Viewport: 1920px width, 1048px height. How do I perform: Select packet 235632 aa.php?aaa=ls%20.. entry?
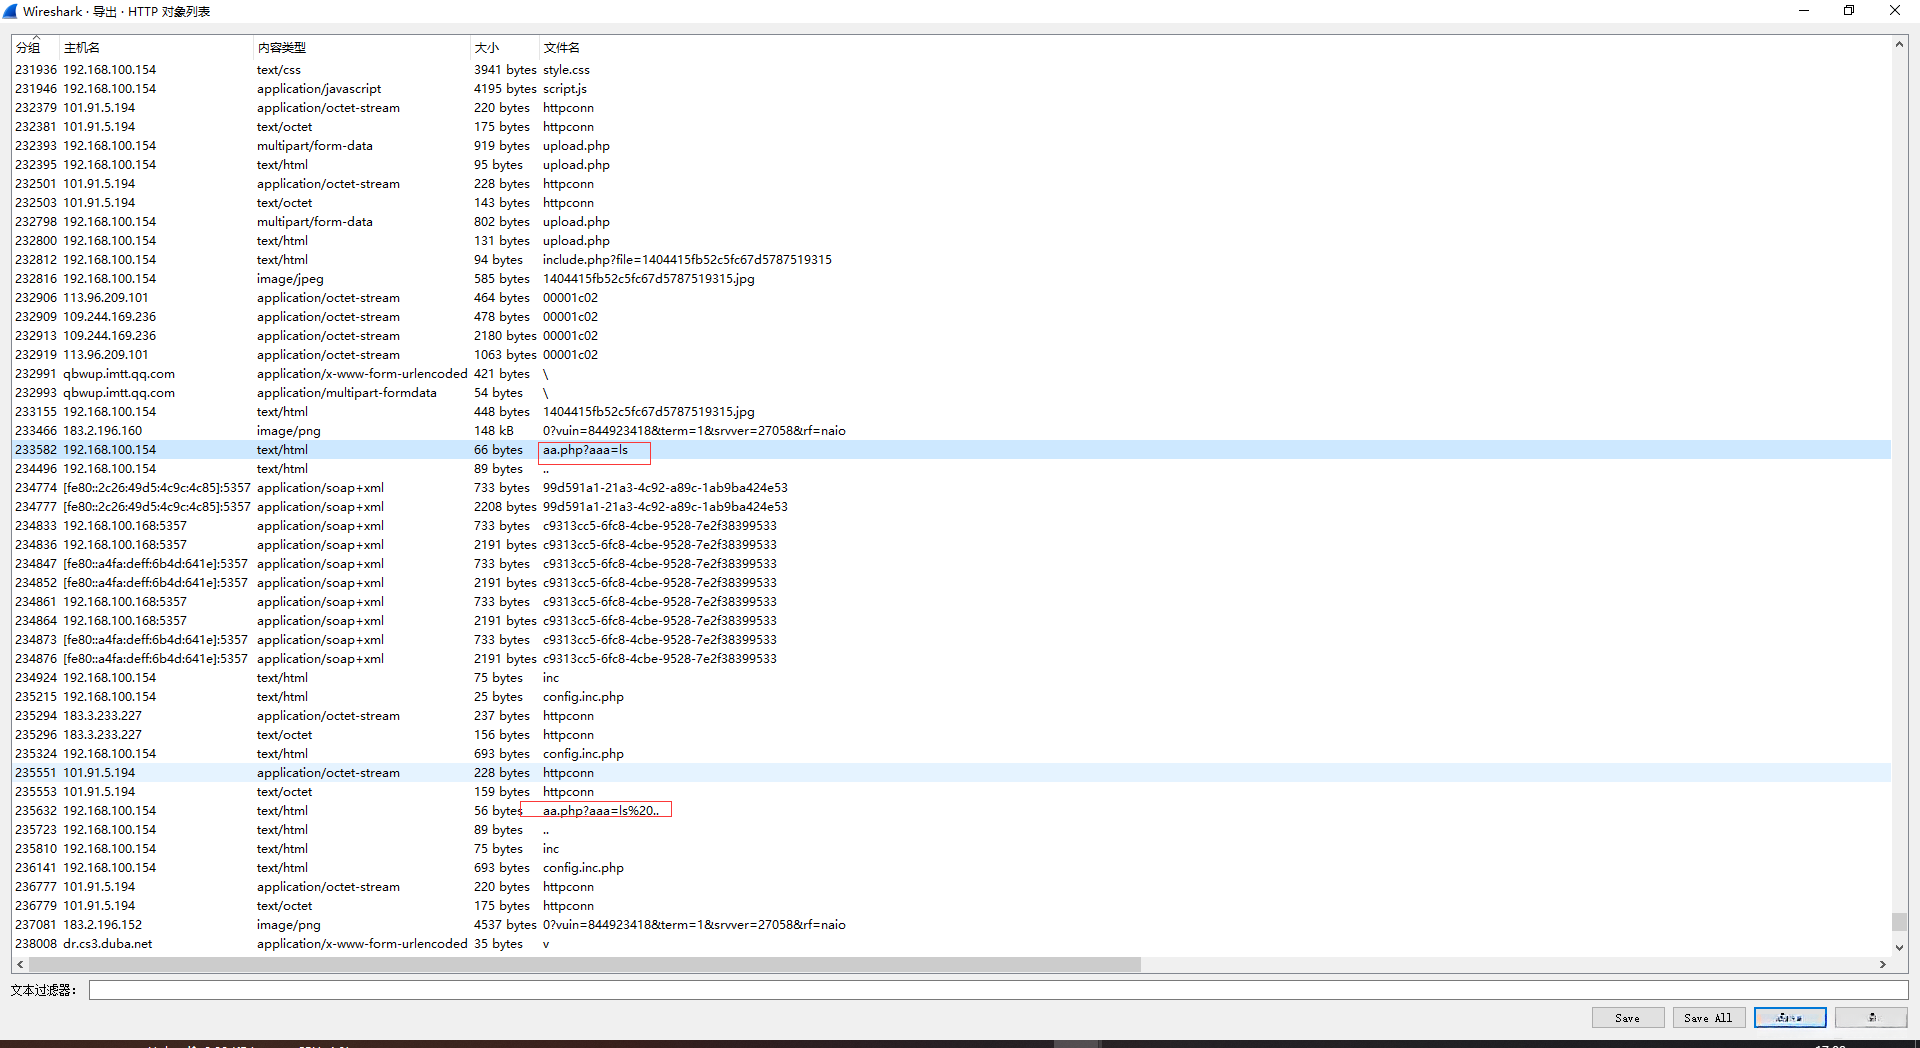[x=951, y=811]
